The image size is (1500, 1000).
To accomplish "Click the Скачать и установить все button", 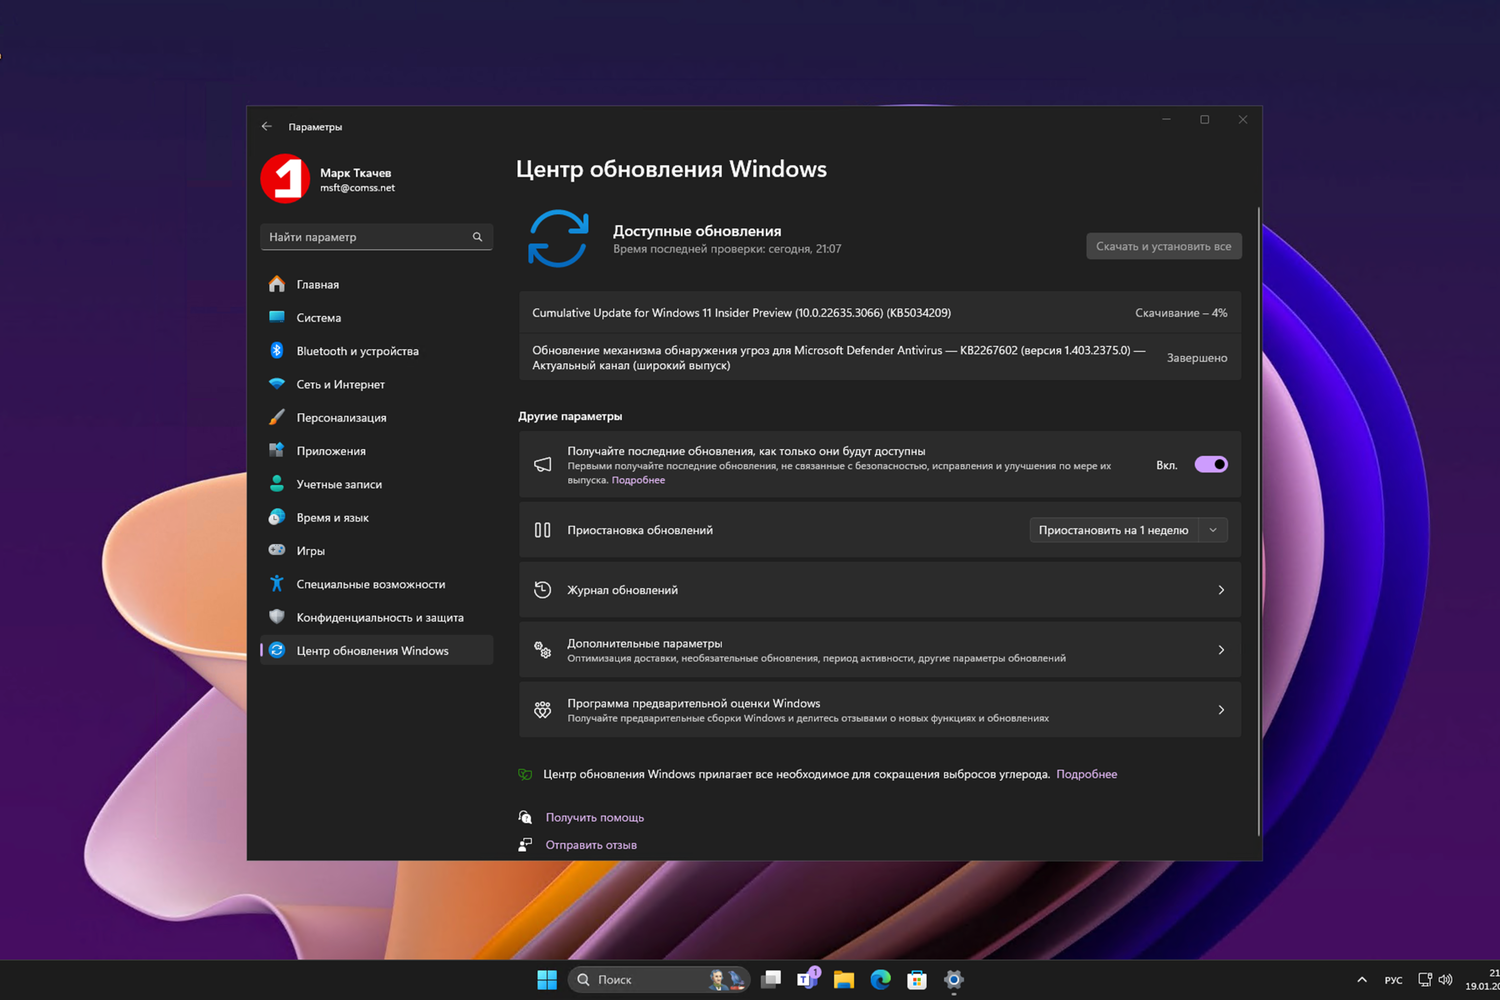I will coord(1164,246).
